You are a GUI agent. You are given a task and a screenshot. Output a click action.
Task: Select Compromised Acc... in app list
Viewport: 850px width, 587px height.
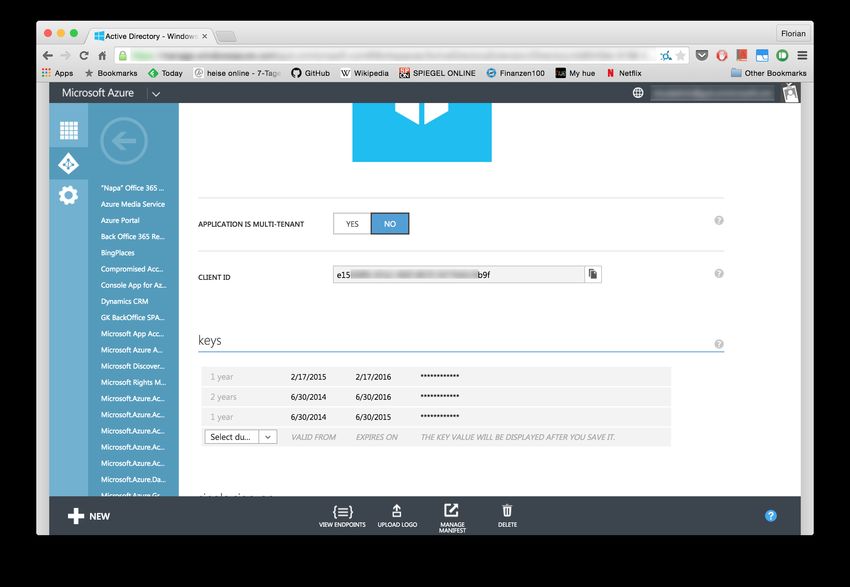[133, 269]
